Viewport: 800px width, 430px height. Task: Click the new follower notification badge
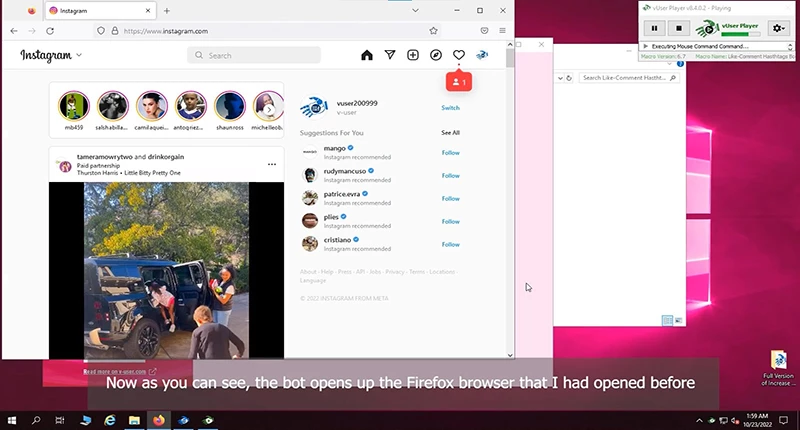point(459,82)
